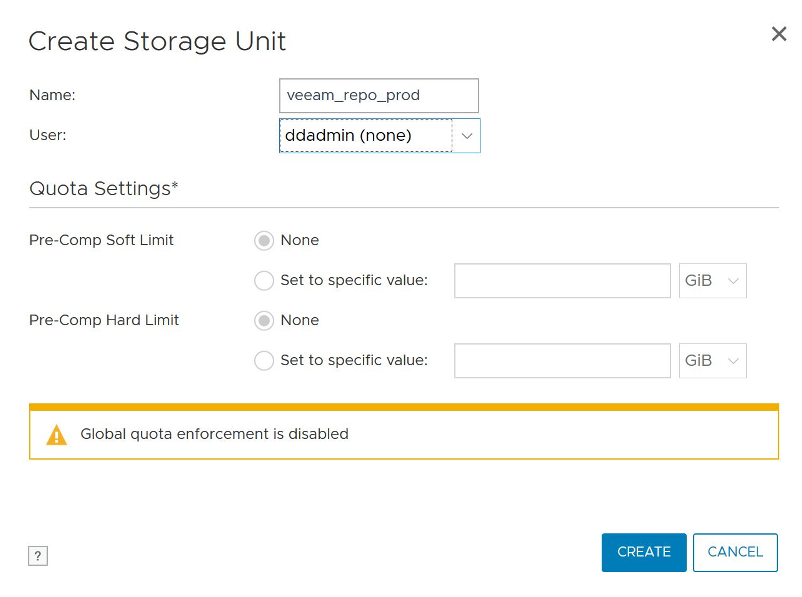
Task: Click the Global quota enforcement disabled message
Action: click(x=214, y=434)
